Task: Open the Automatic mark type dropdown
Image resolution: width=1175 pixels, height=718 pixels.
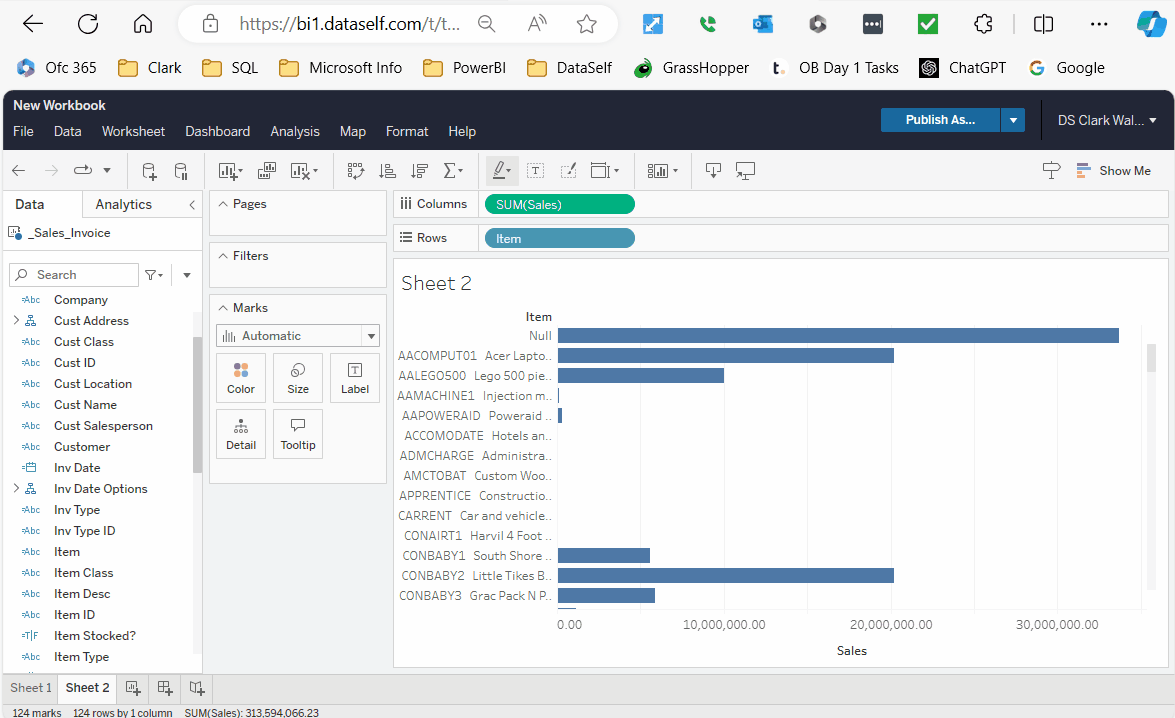Action: point(297,336)
